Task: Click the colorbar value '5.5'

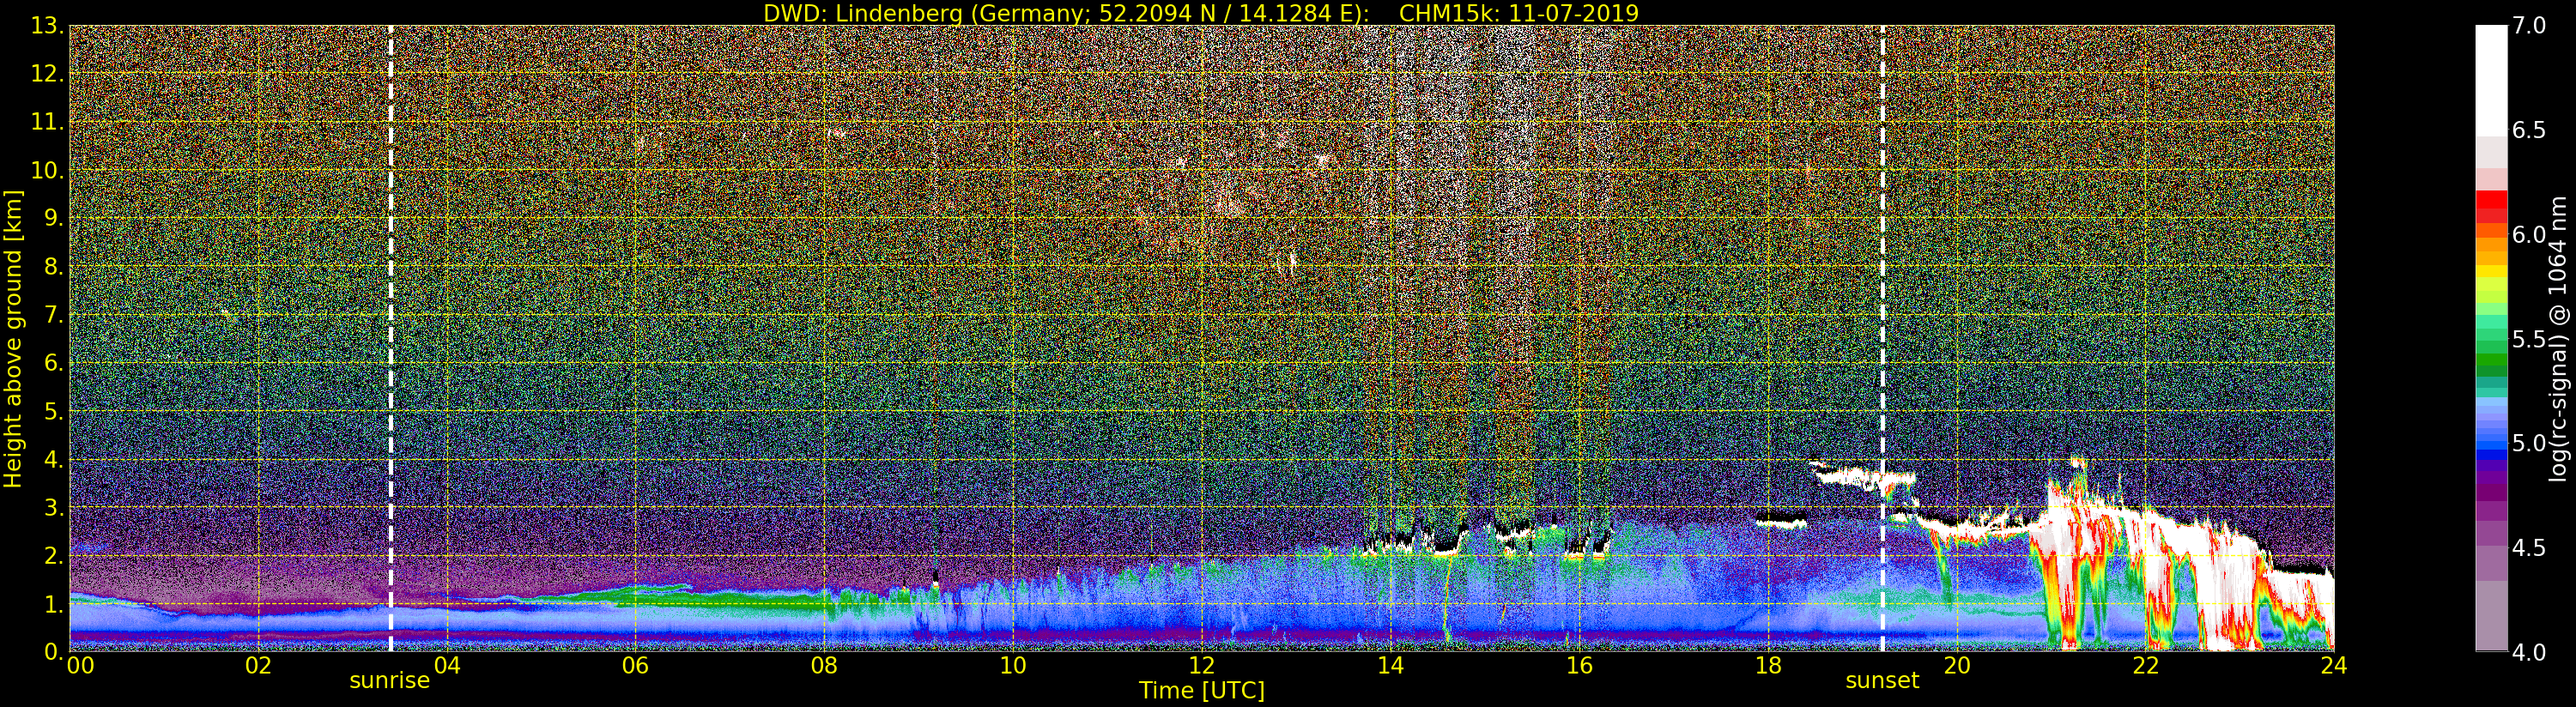Action: tap(2529, 339)
